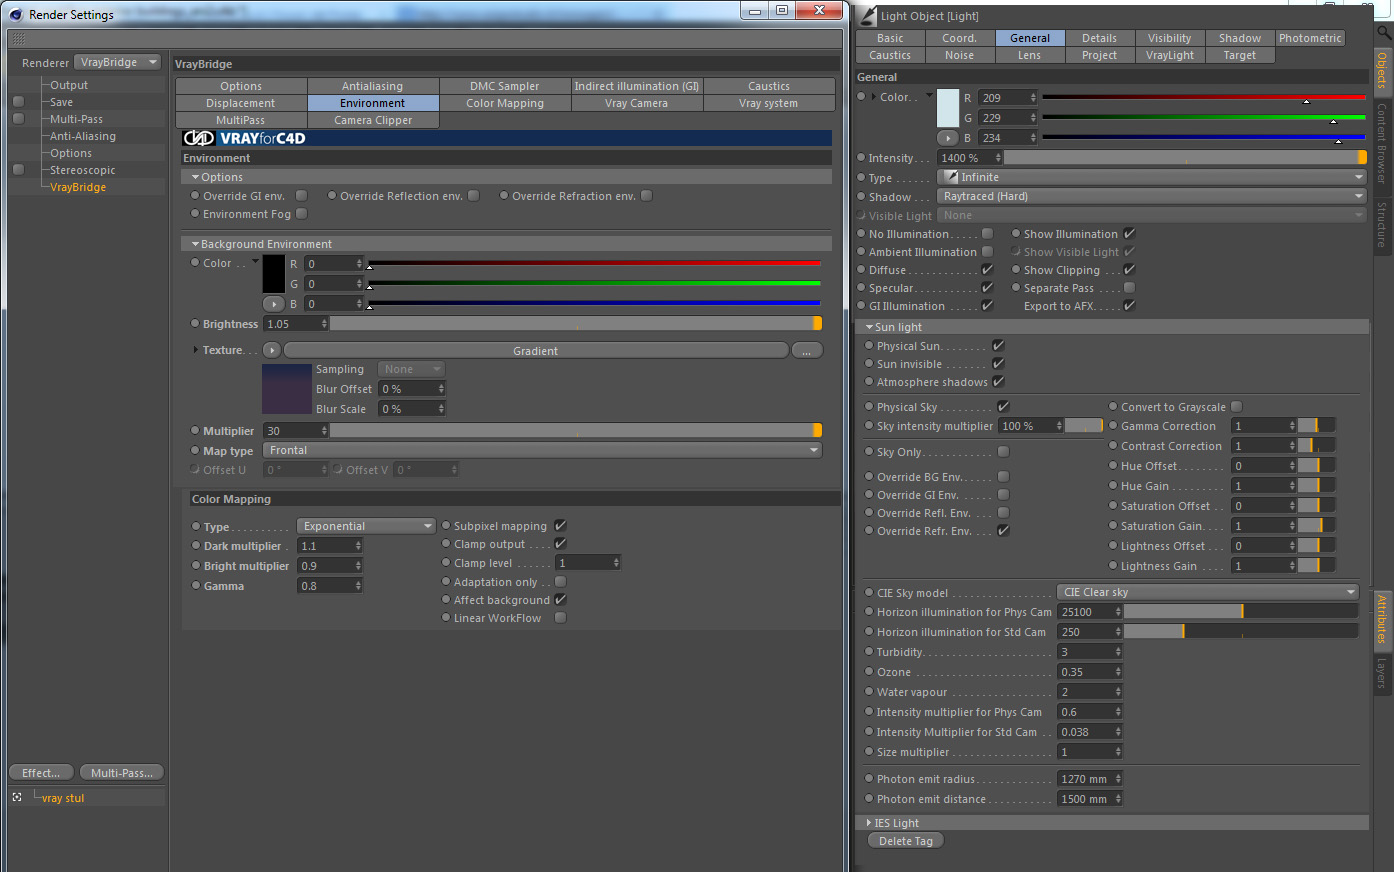Screen dimensions: 1394x872
Task: Open the texture browse ellipsis button
Action: pyautogui.click(x=807, y=351)
